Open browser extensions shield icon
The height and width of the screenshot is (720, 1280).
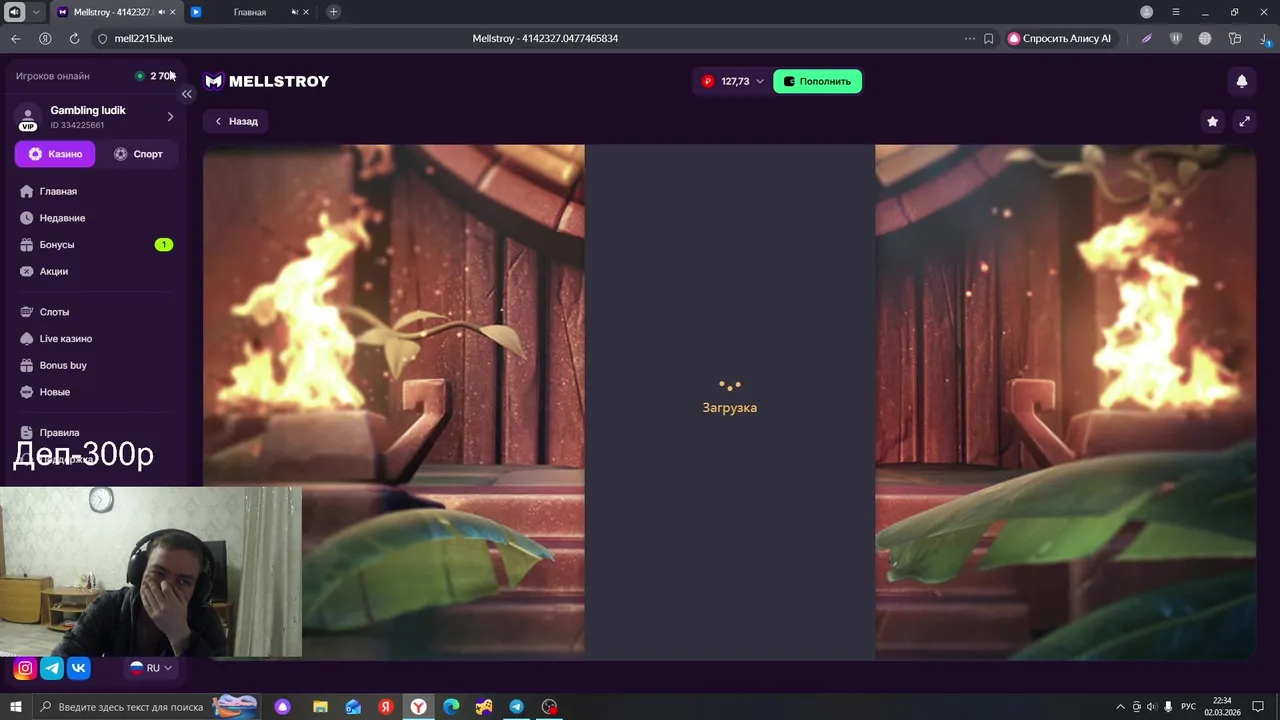pos(1176,38)
